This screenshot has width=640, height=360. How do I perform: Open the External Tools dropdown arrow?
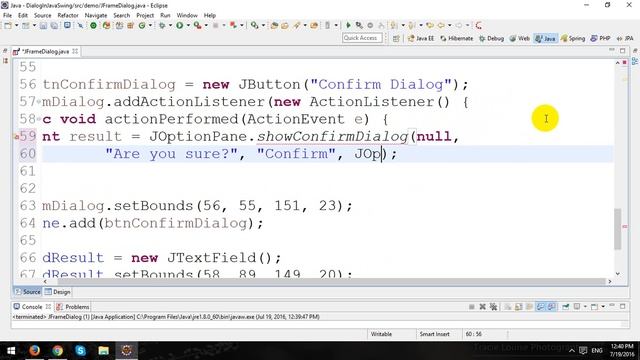click(206, 25)
